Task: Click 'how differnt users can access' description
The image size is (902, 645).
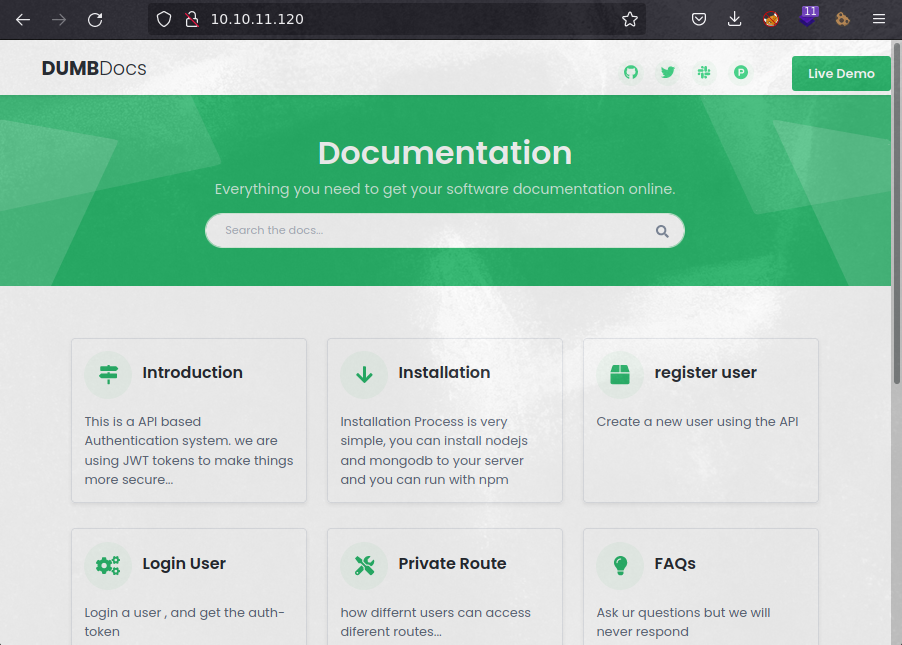Action: click(435, 622)
